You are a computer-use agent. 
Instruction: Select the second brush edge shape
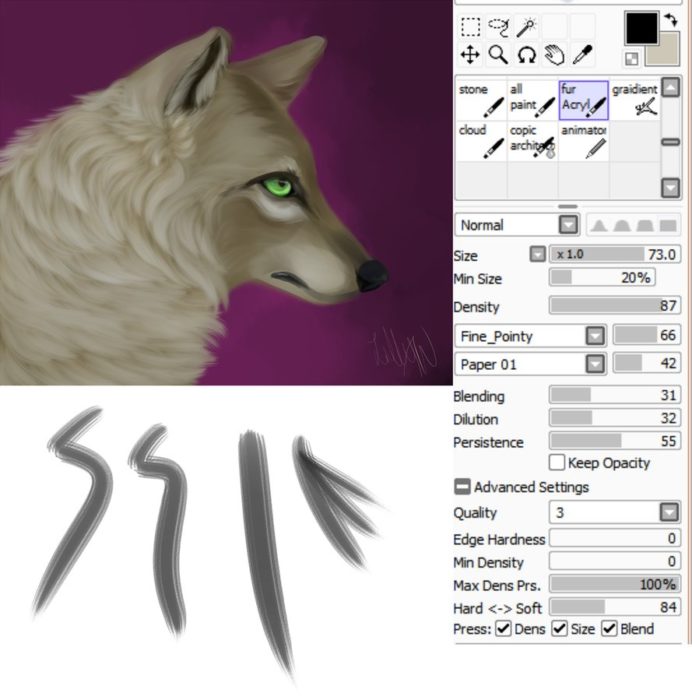click(622, 225)
